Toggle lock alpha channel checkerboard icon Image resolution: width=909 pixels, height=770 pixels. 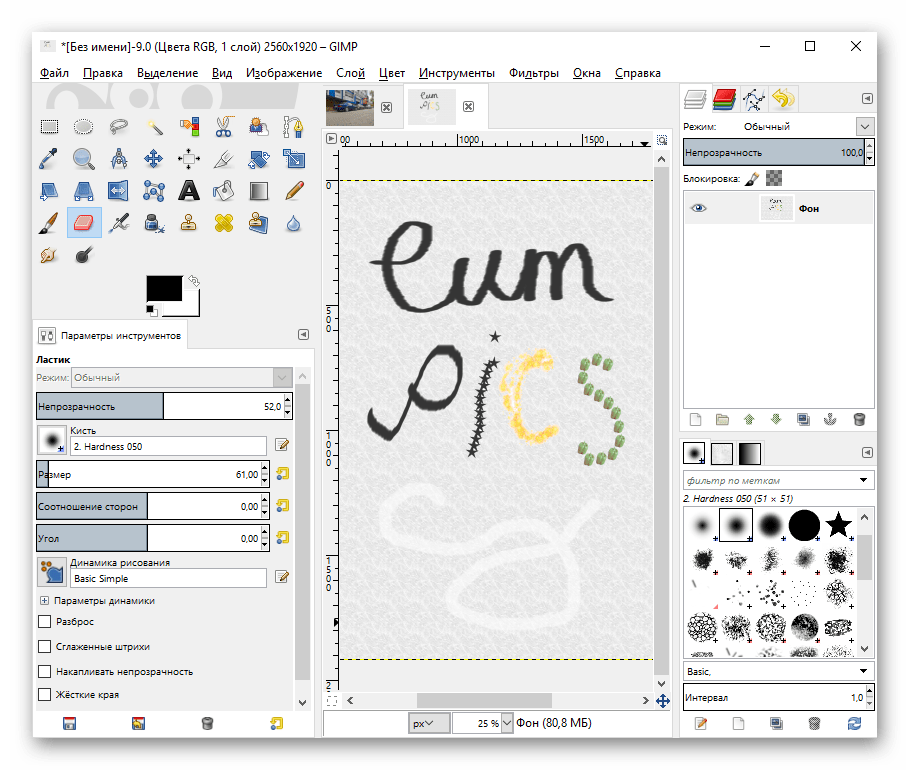[774, 178]
